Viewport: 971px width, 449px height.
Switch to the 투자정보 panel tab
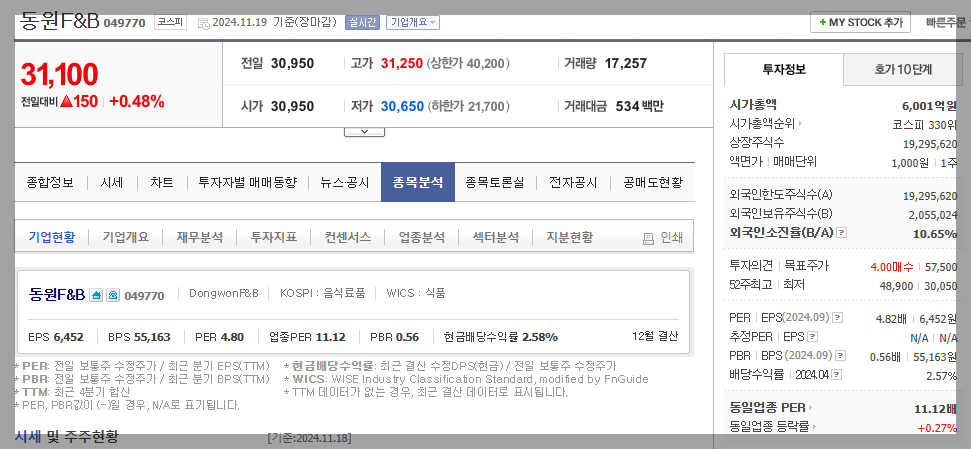[x=784, y=69]
